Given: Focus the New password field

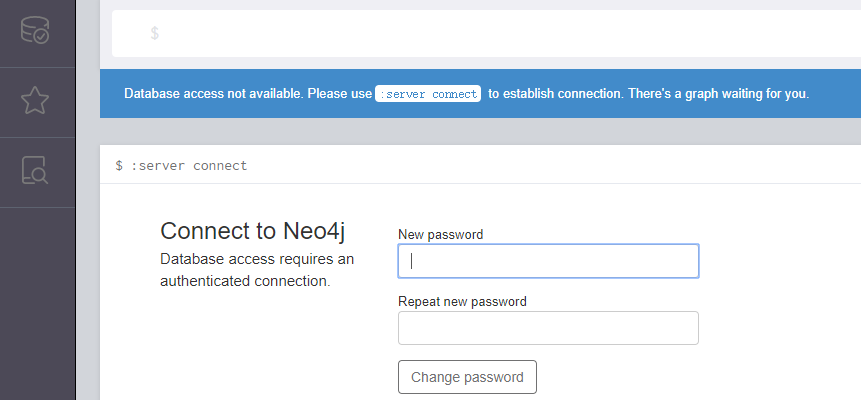Looking at the screenshot, I should coord(548,261).
